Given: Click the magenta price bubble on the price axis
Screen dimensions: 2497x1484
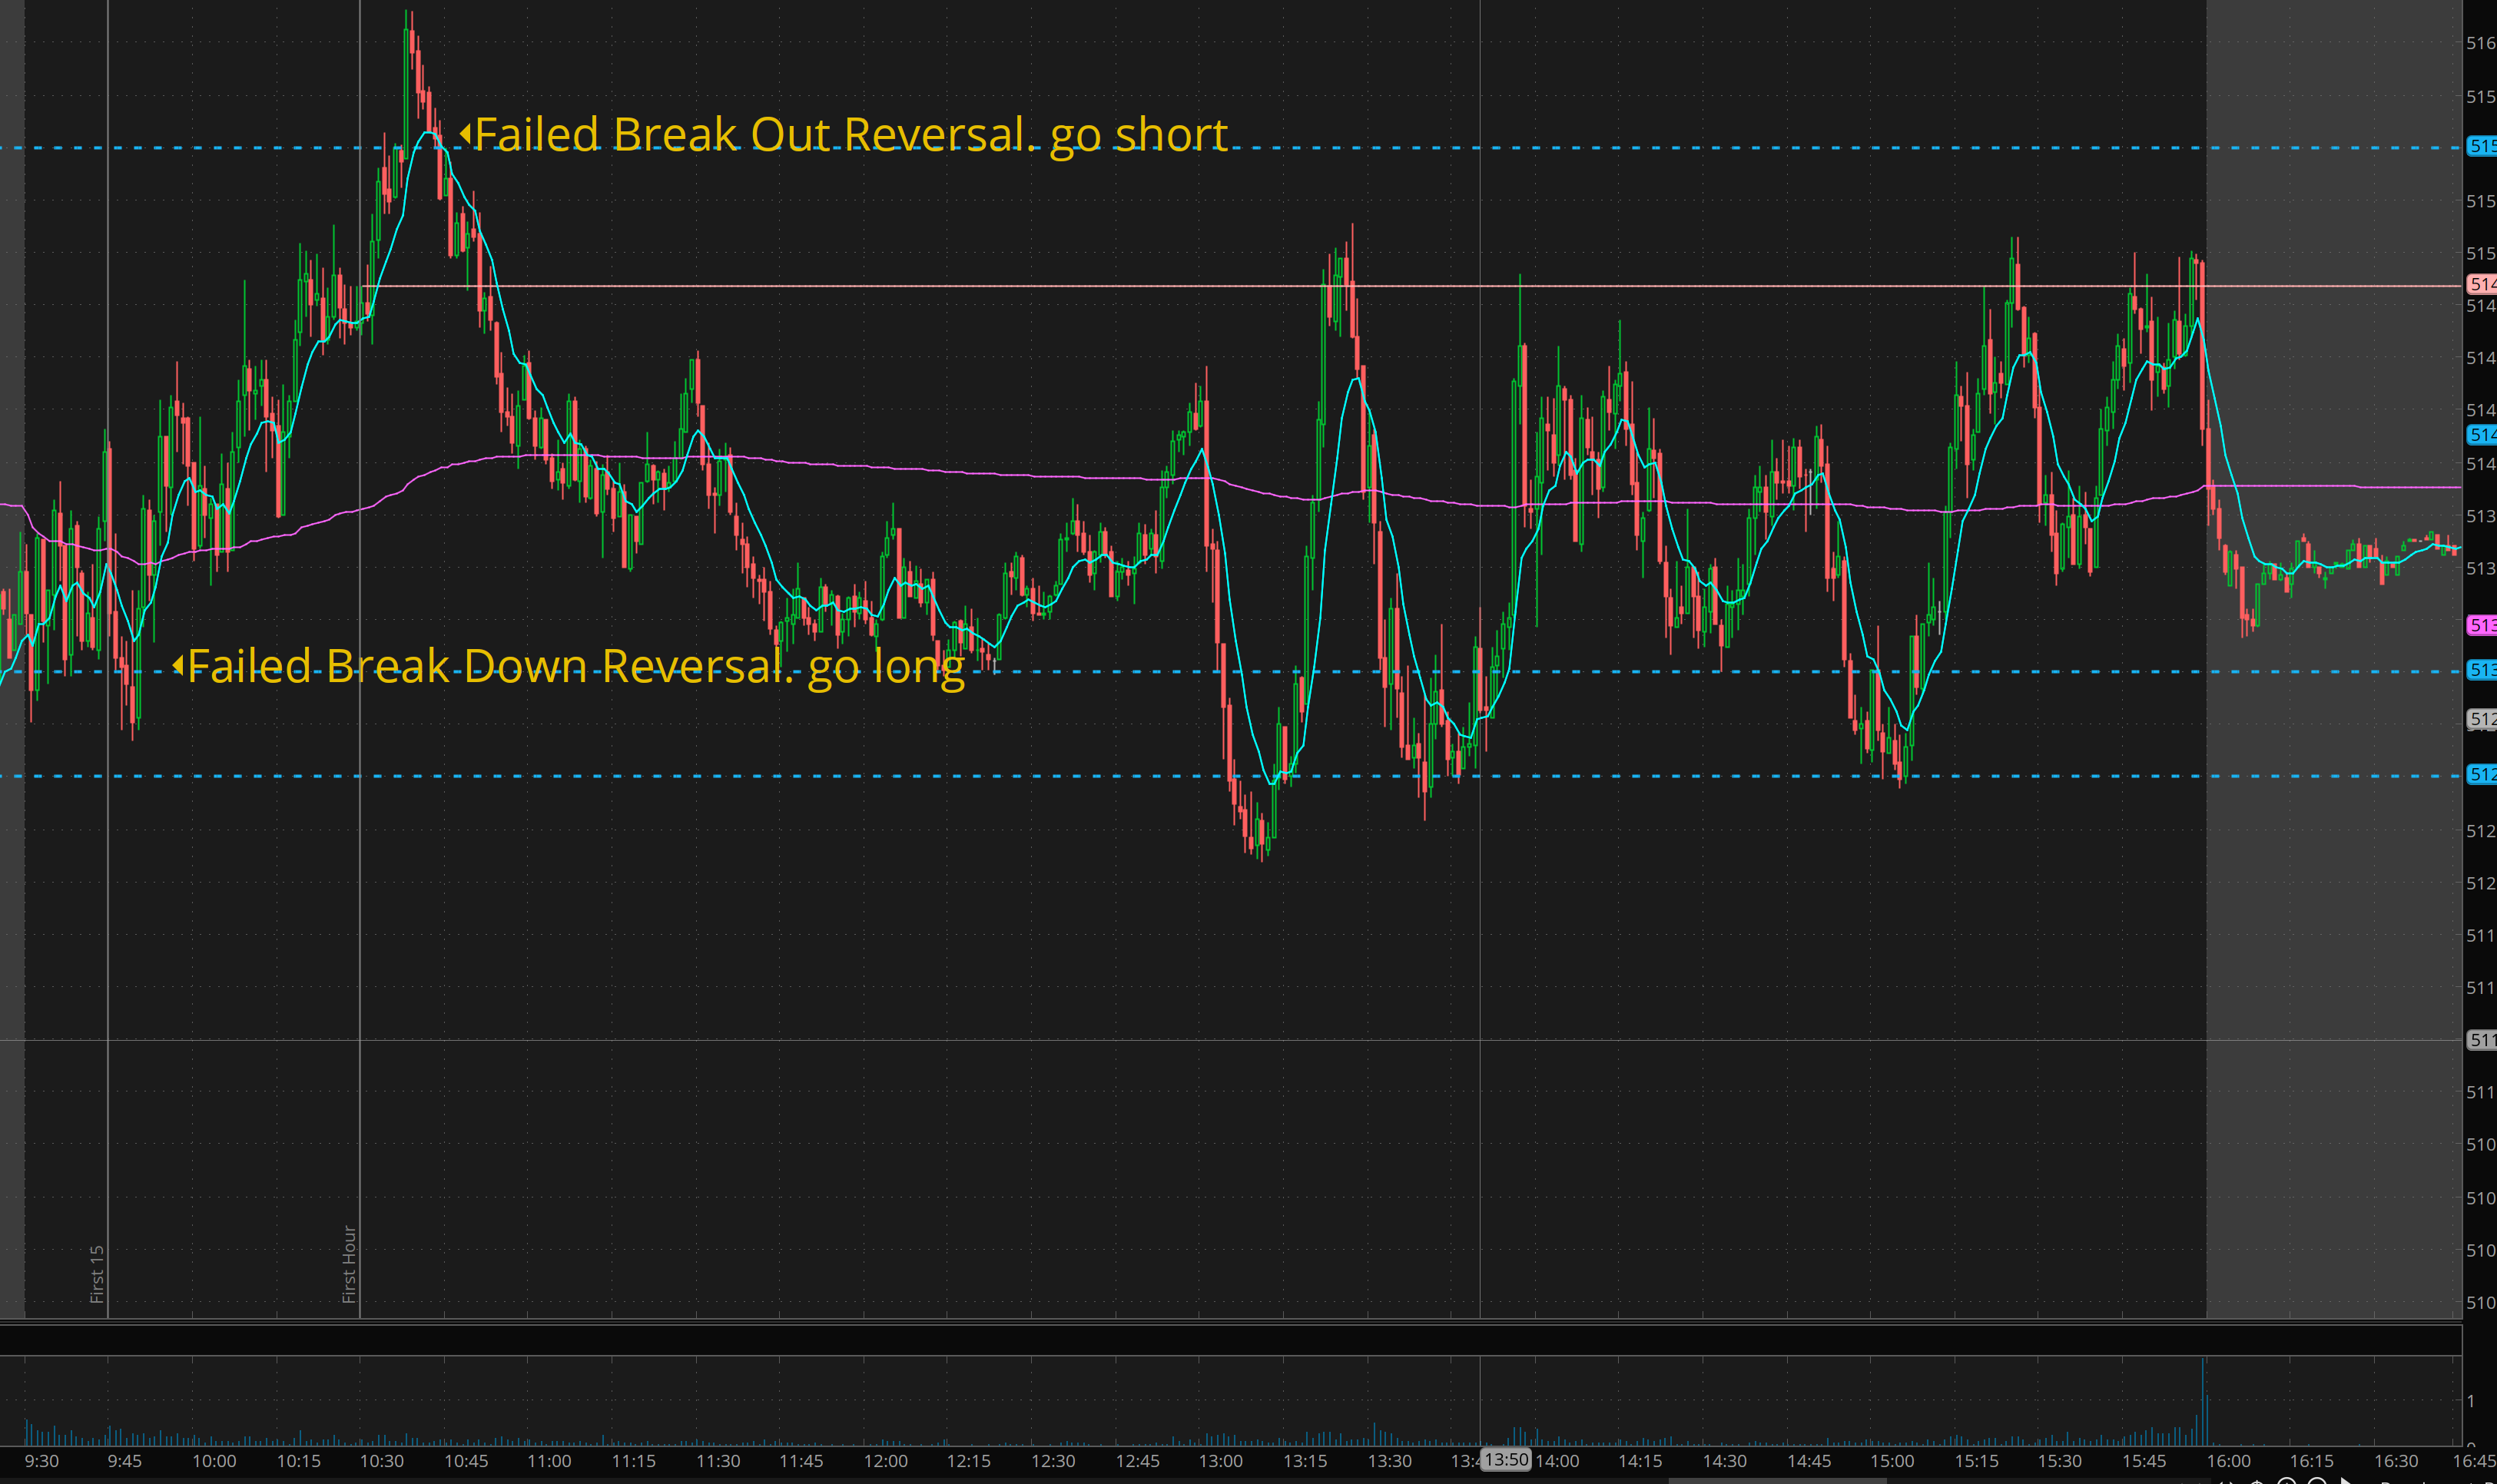Looking at the screenshot, I should [2481, 625].
